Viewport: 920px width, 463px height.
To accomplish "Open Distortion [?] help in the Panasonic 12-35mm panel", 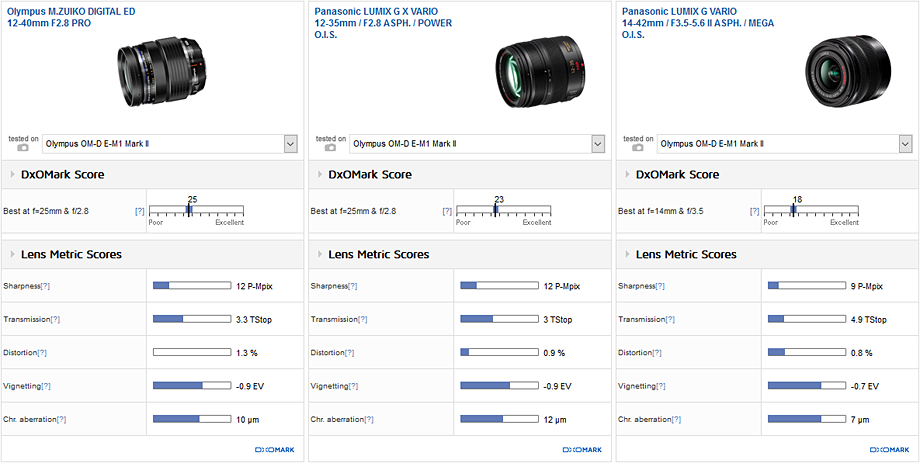I will coord(349,353).
